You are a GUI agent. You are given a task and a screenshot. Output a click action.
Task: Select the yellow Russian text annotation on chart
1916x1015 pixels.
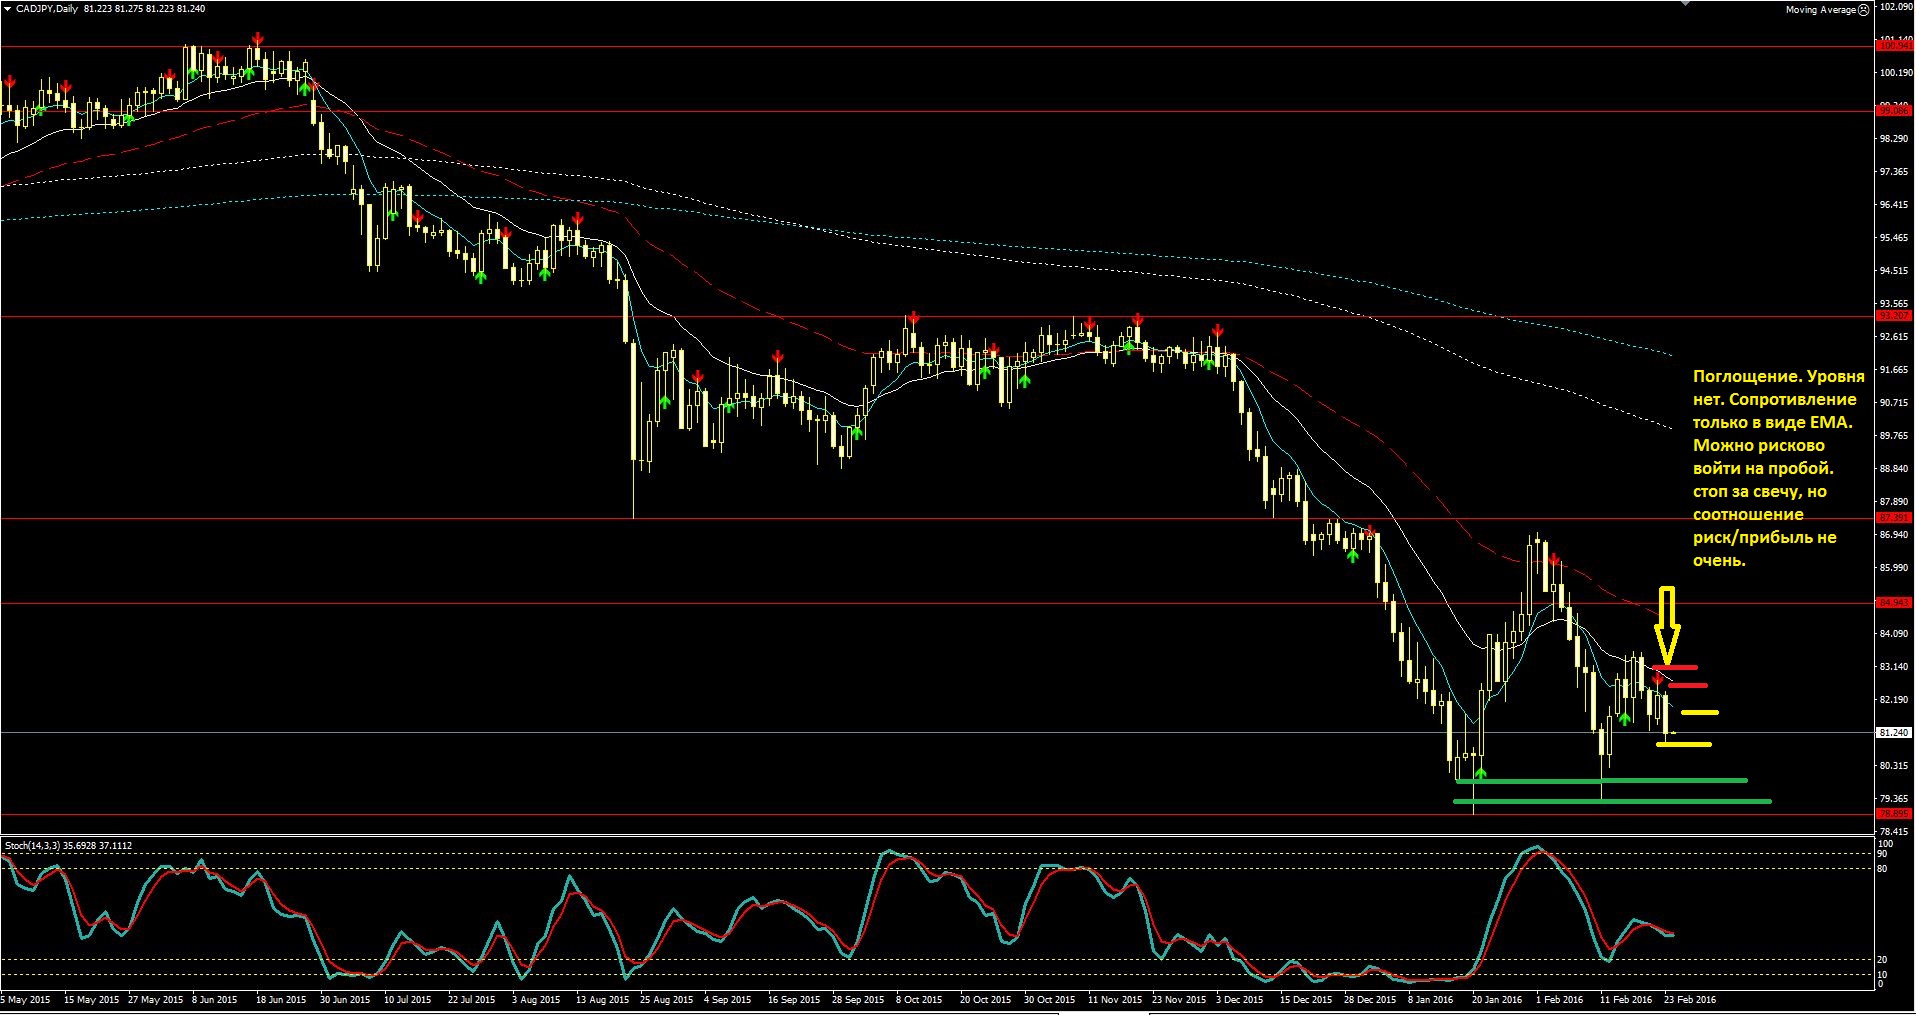pos(1778,468)
